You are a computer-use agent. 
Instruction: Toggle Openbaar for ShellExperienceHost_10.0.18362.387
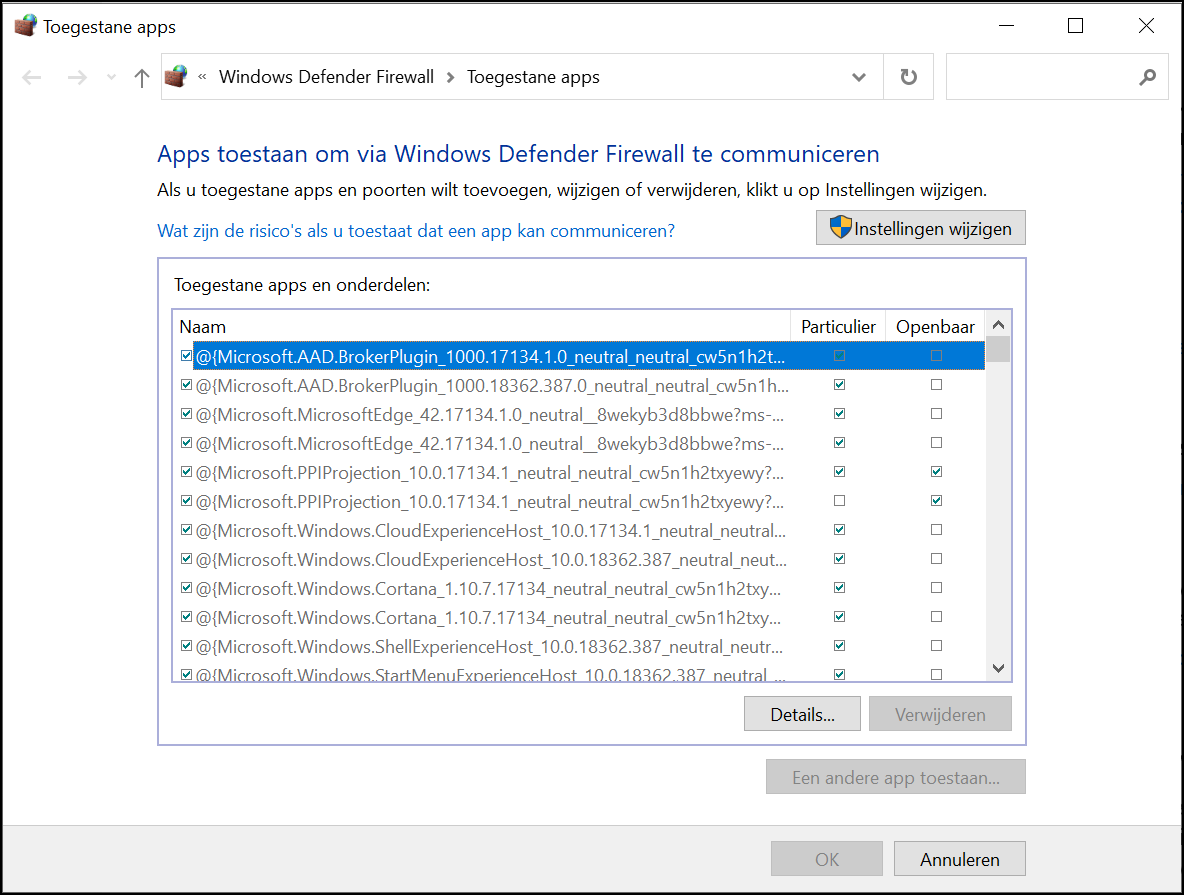[x=936, y=645]
